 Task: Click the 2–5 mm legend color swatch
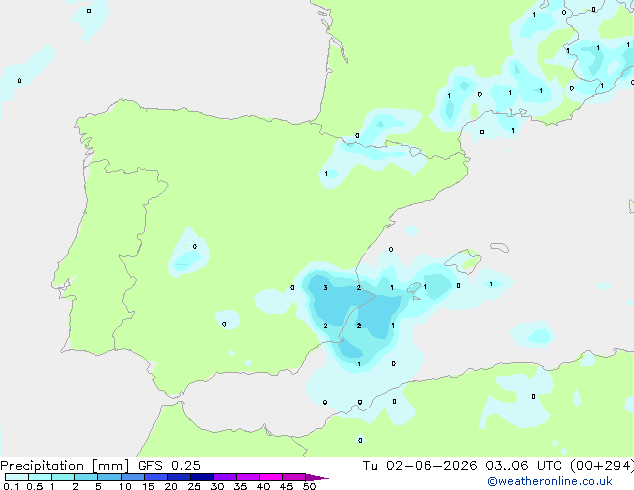86,477
